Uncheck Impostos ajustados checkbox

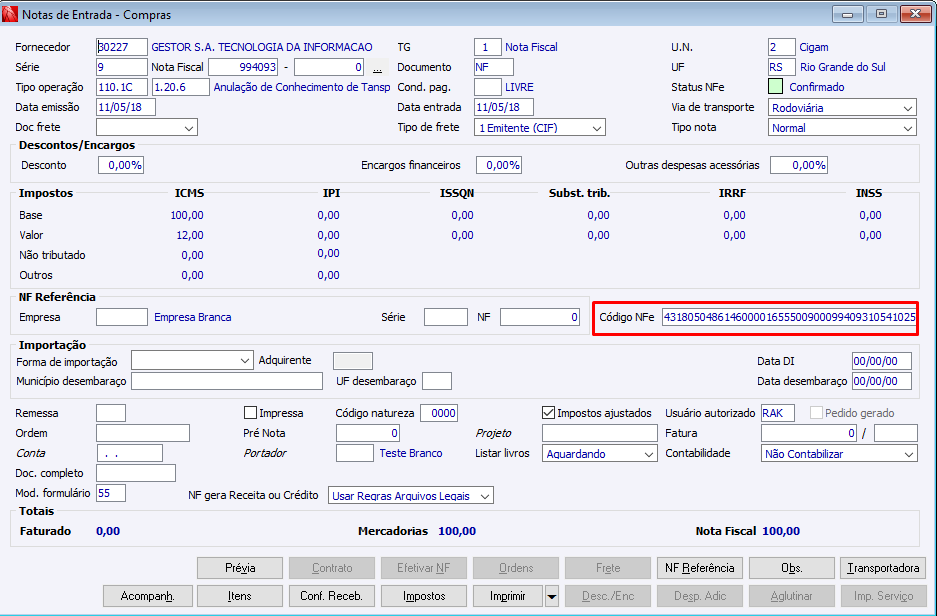(548, 413)
